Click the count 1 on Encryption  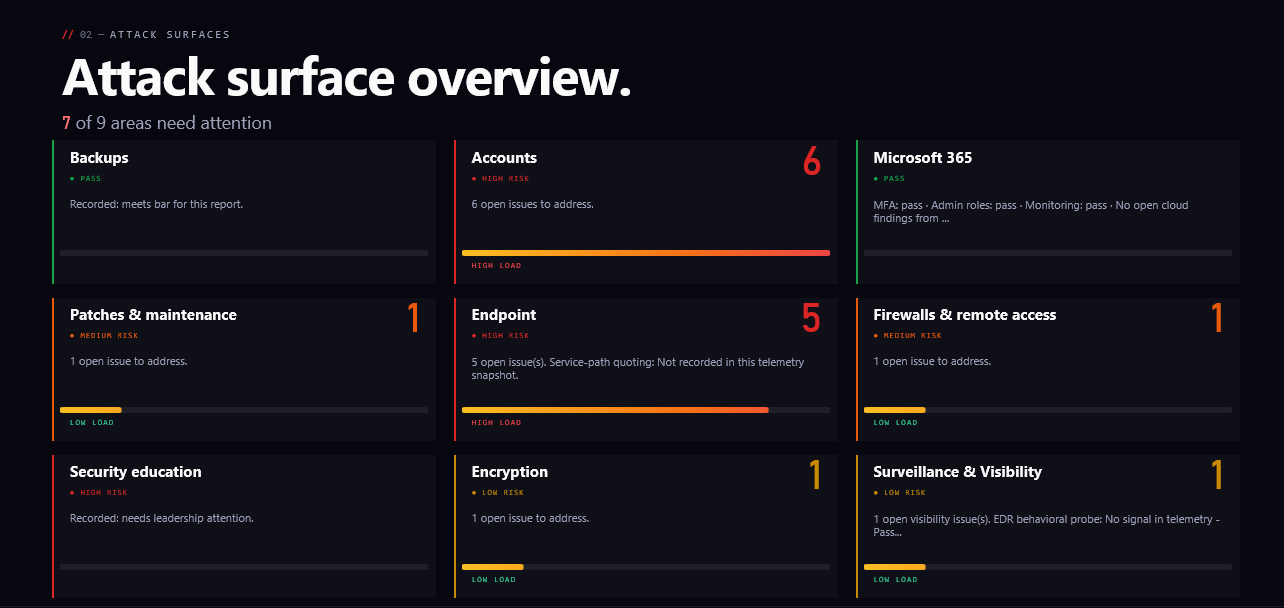(815, 475)
